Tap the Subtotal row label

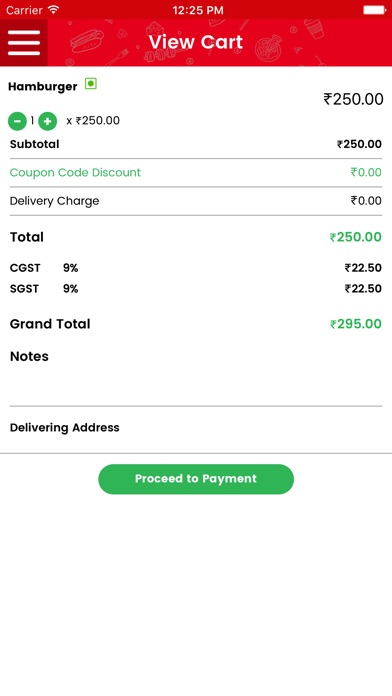click(35, 144)
